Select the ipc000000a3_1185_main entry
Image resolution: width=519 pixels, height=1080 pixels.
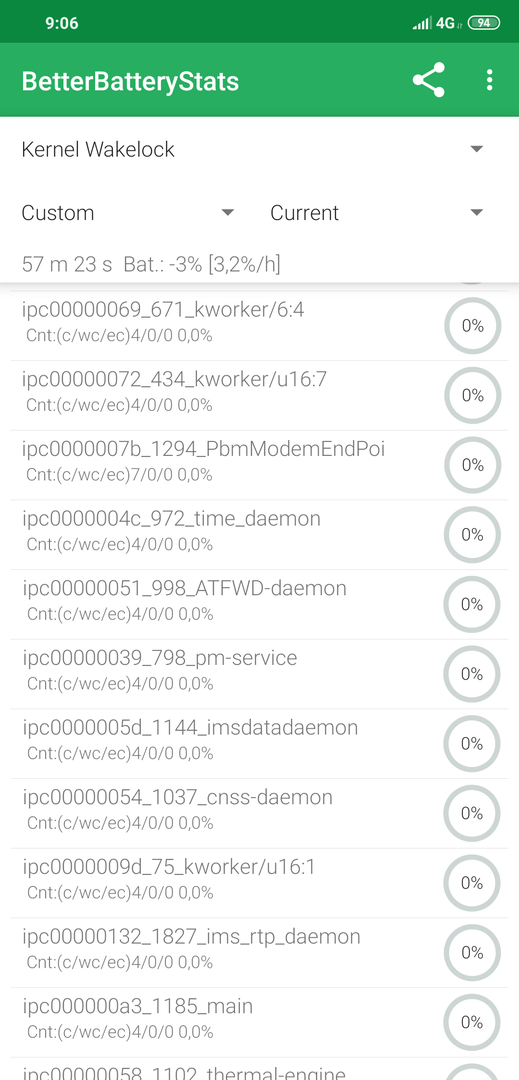[260, 1021]
